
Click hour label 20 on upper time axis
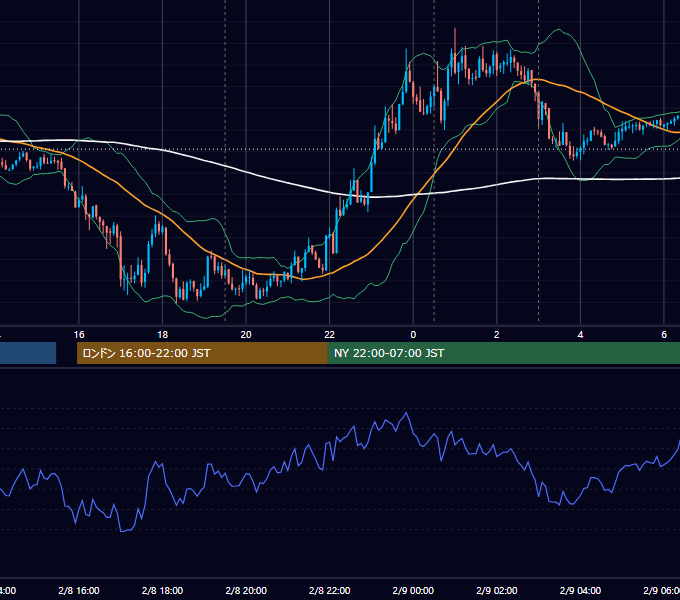click(246, 335)
